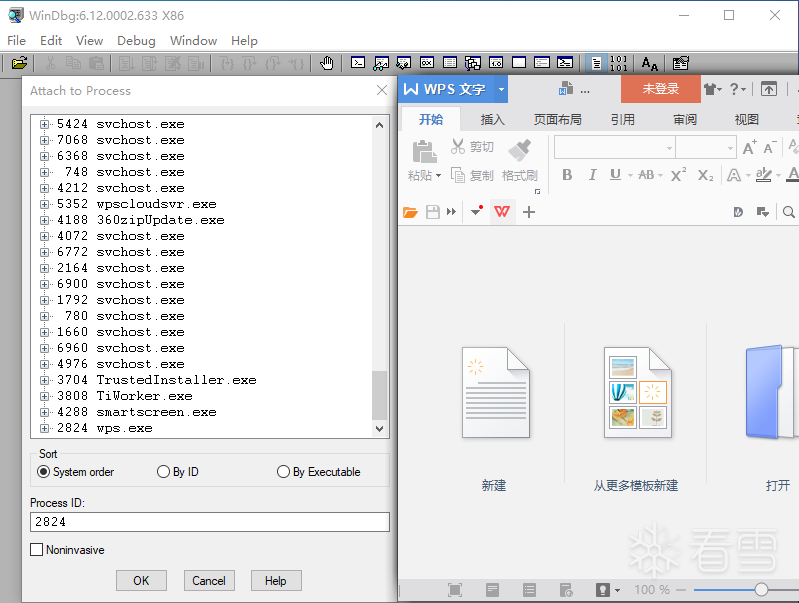Viewport: 799px width, 603px height.
Task: Click the Process ID input field
Action: (x=209, y=522)
